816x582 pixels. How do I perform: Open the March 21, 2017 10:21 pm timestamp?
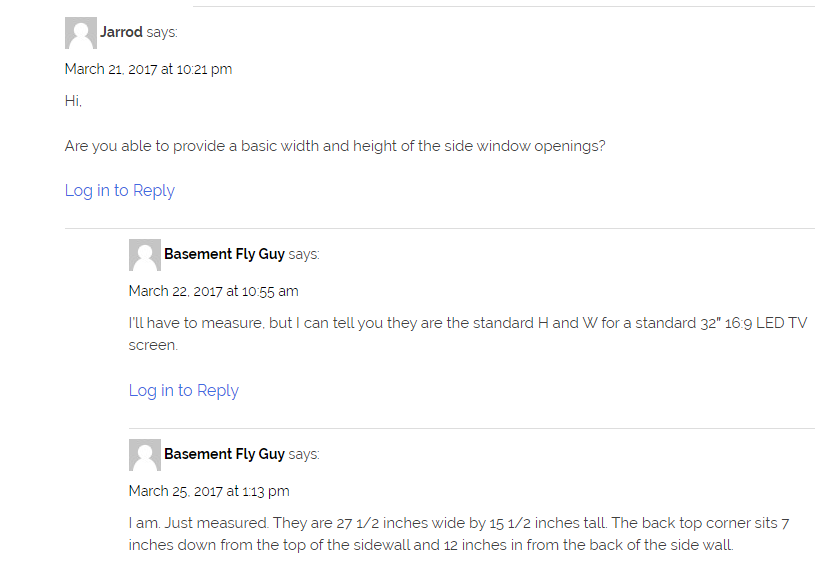(x=148, y=69)
